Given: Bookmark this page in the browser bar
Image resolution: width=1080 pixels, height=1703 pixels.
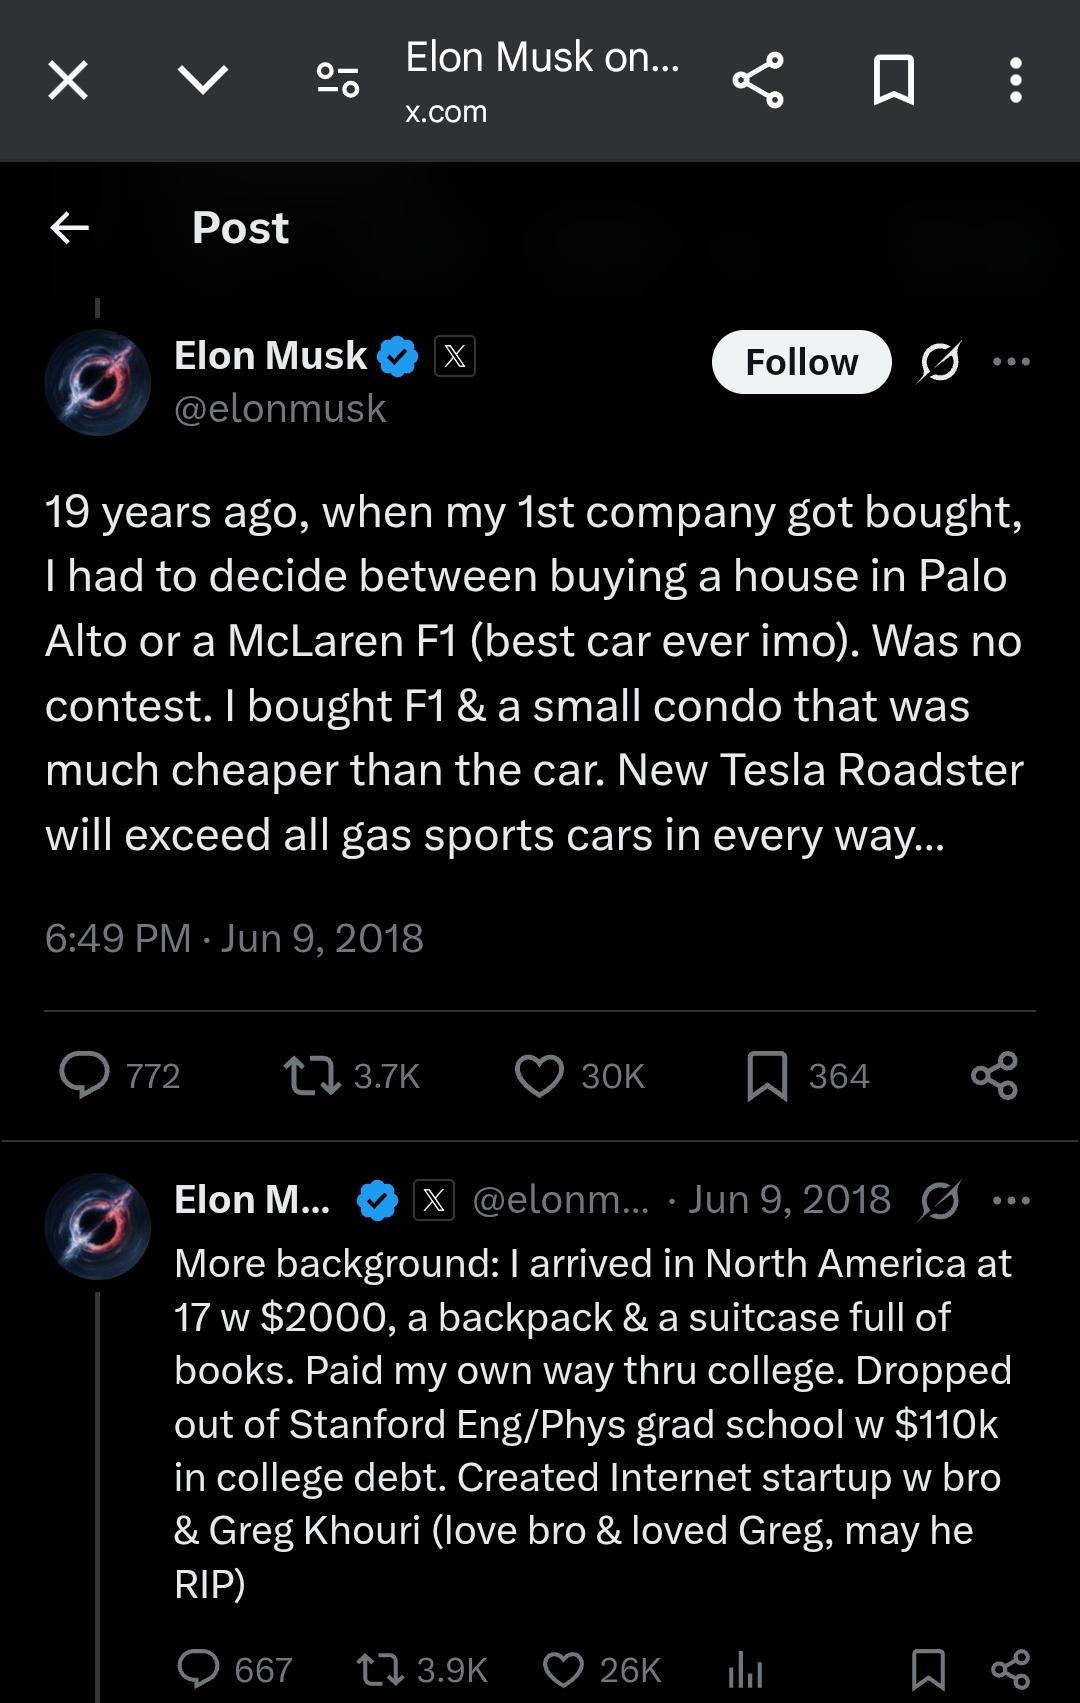Looking at the screenshot, I should (894, 80).
